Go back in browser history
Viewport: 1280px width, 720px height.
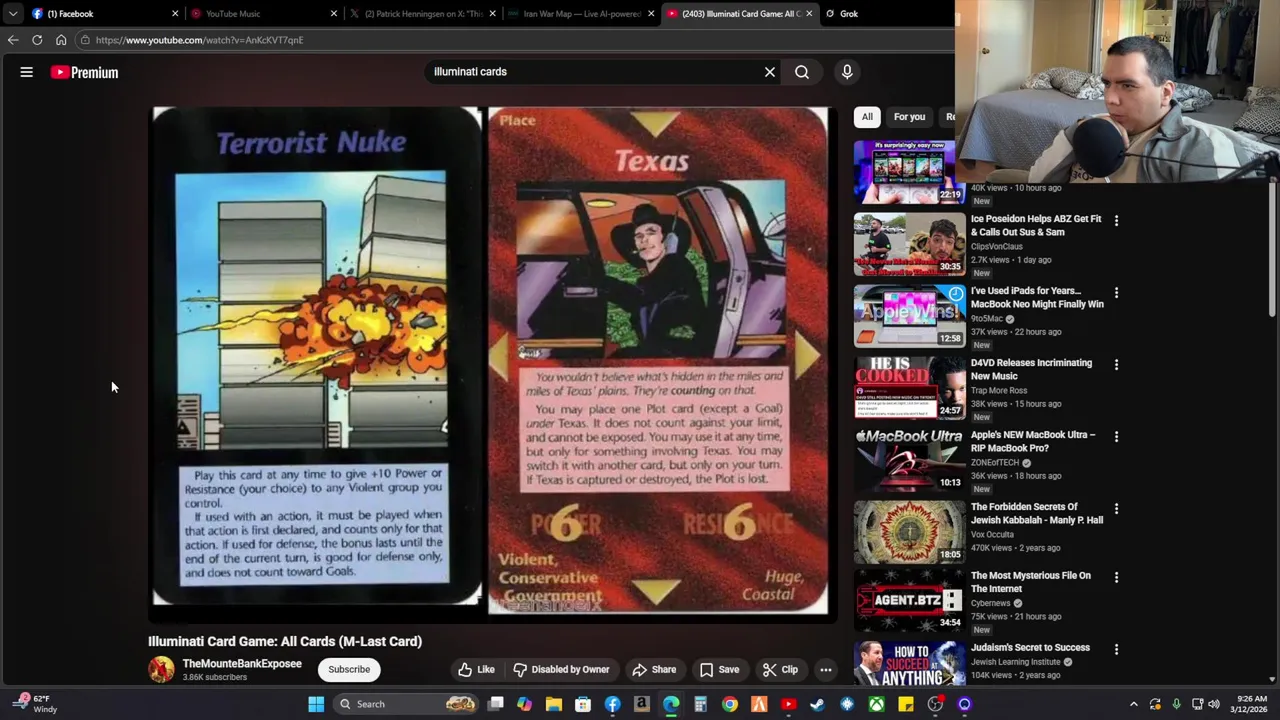click(13, 40)
